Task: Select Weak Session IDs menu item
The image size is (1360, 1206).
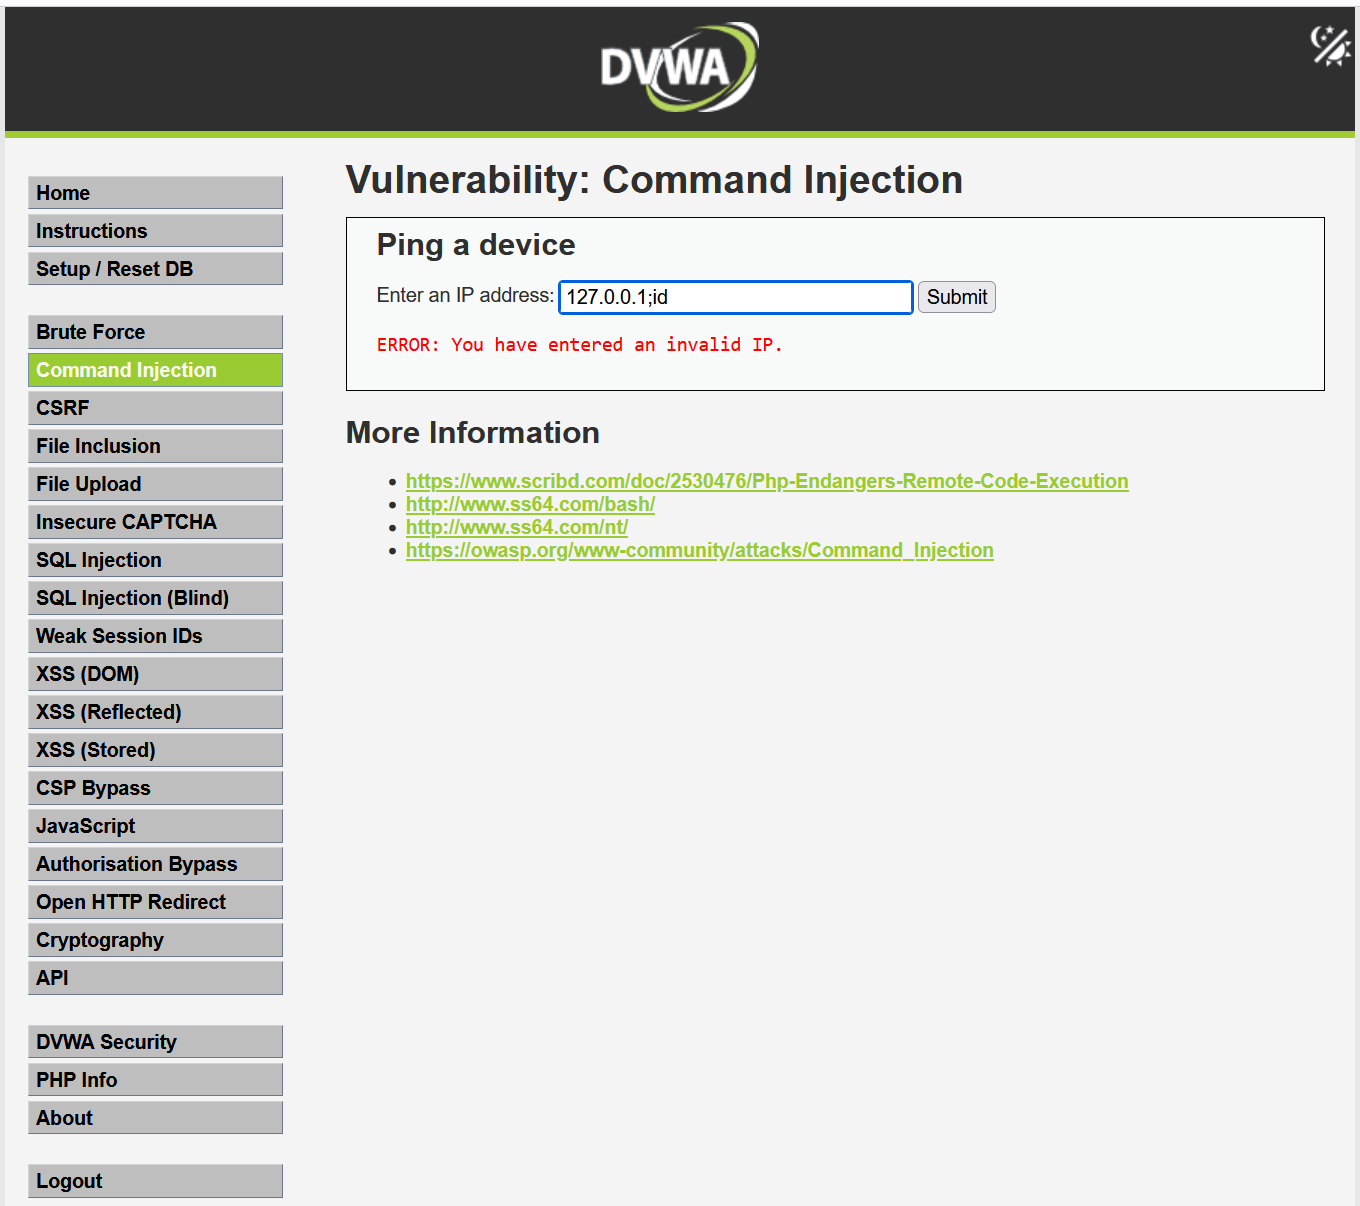Action: click(155, 636)
